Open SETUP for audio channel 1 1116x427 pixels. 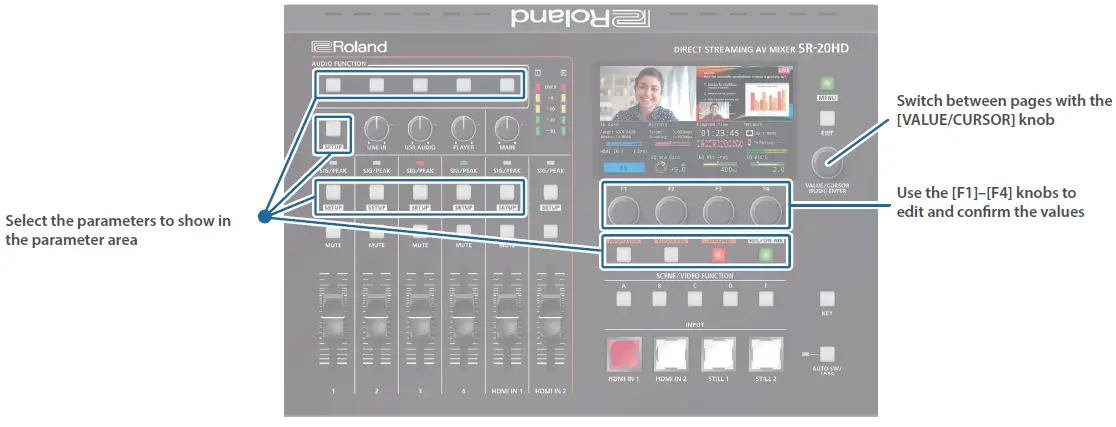pyautogui.click(x=334, y=191)
